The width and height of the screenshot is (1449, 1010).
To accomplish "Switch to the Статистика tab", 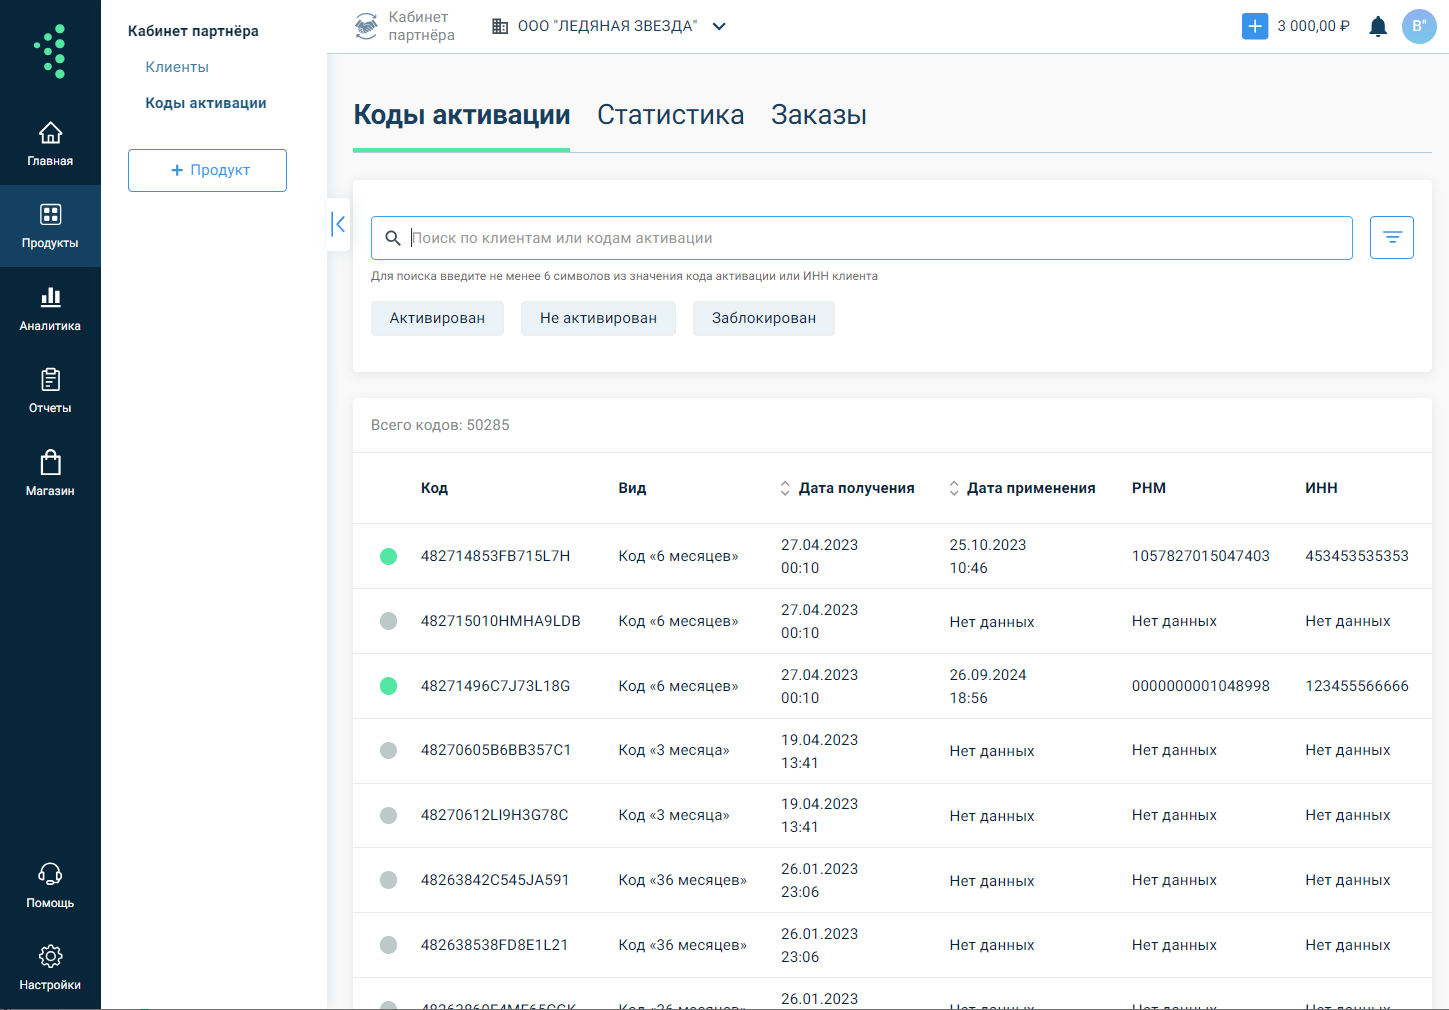I will (670, 115).
